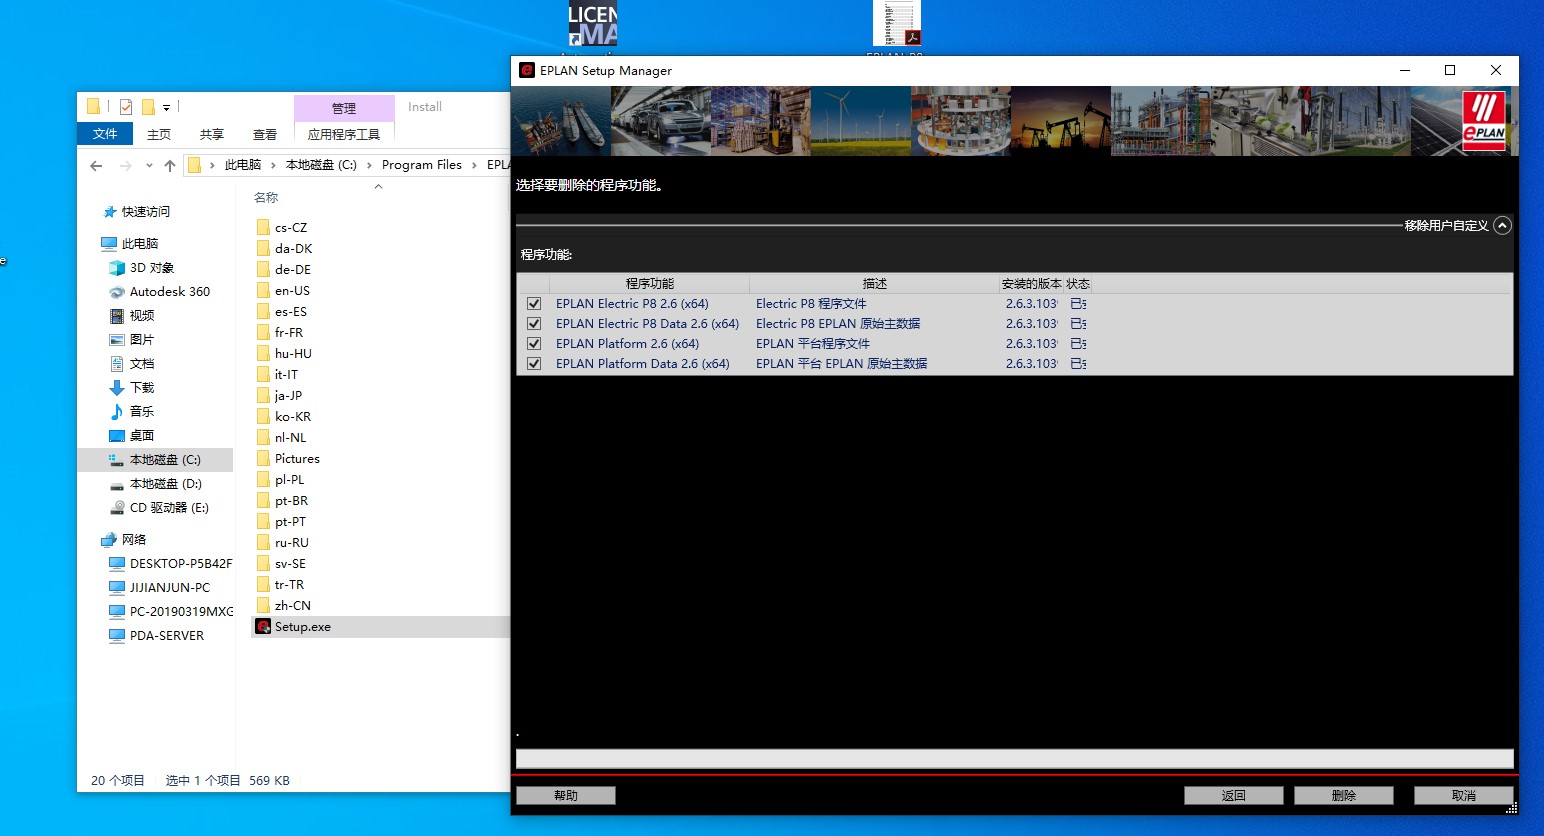
Task: Sort files by the 名称 column header
Action: pos(266,198)
